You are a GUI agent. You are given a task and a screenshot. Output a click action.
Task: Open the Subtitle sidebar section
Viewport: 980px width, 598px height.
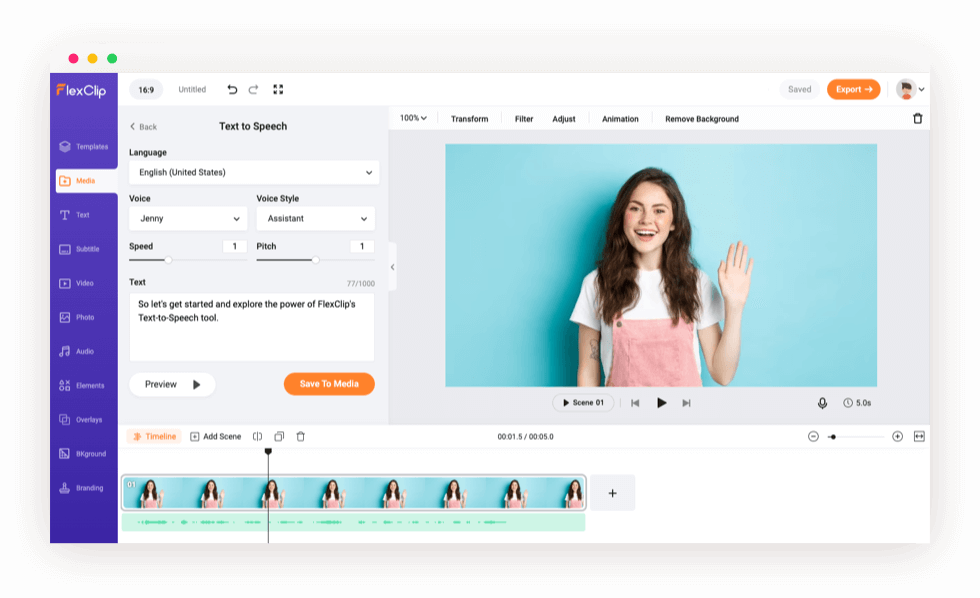79,249
